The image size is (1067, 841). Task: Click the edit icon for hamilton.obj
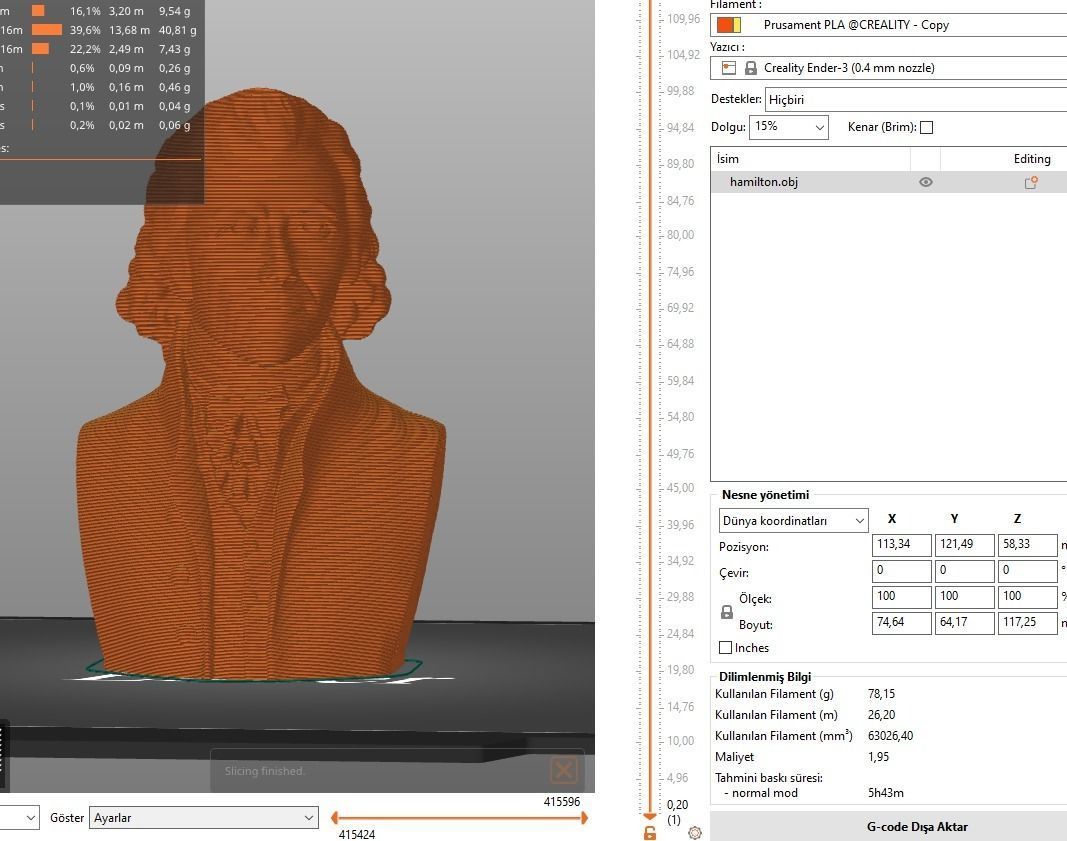(1031, 182)
